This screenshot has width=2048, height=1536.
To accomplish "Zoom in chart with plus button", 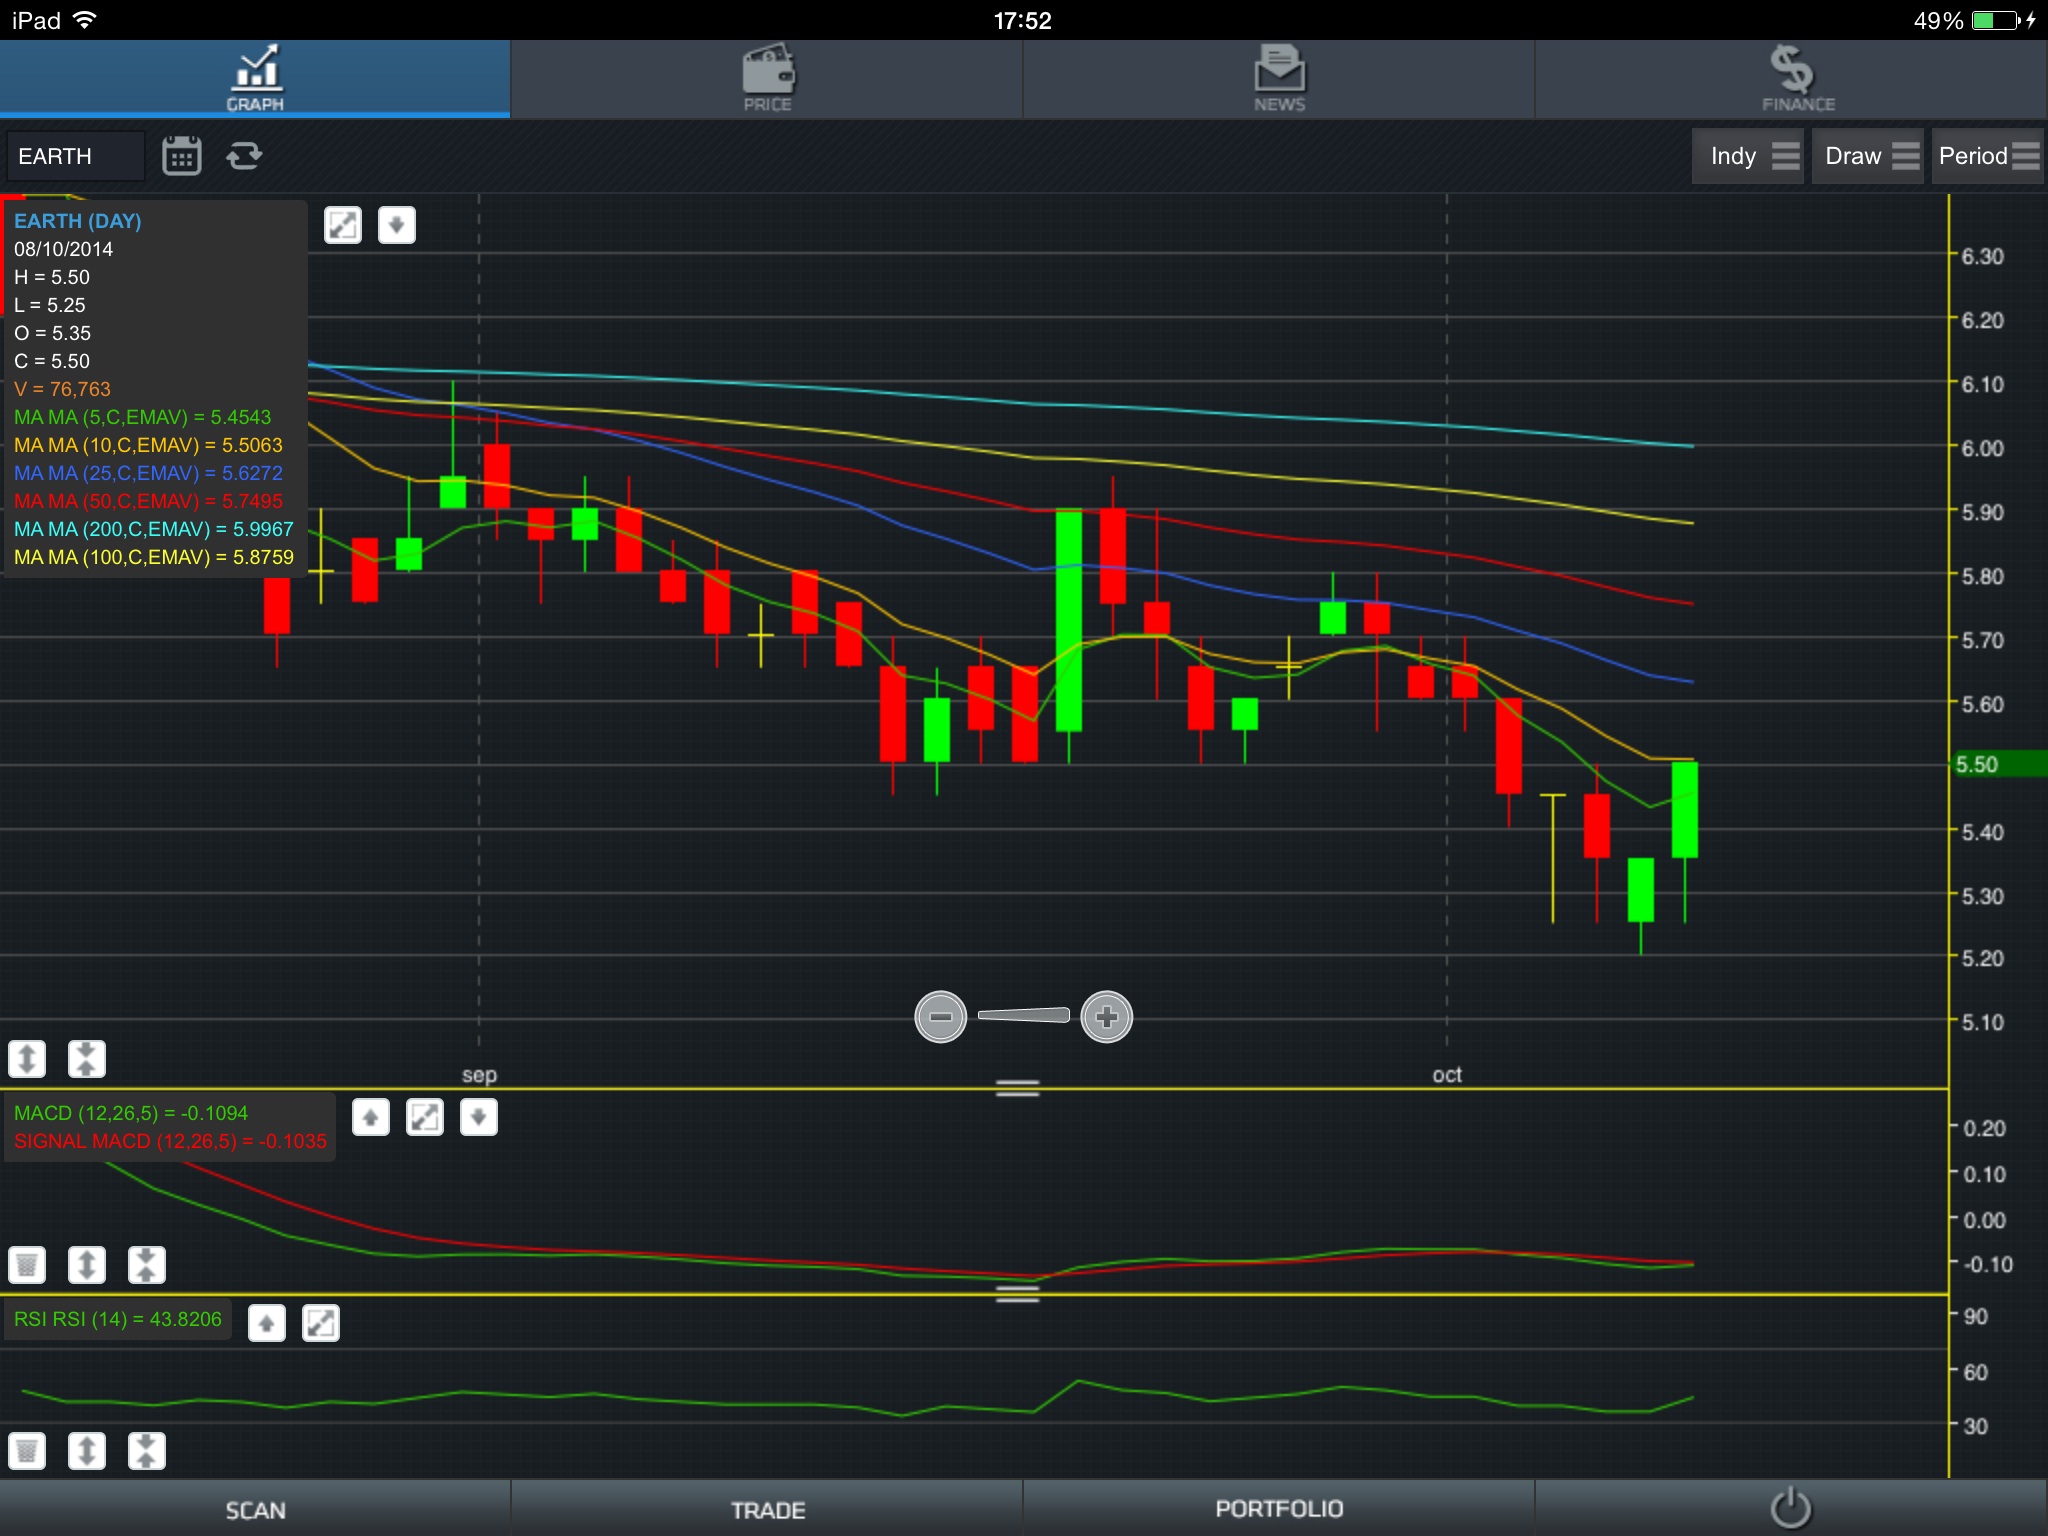I will [x=1107, y=1017].
